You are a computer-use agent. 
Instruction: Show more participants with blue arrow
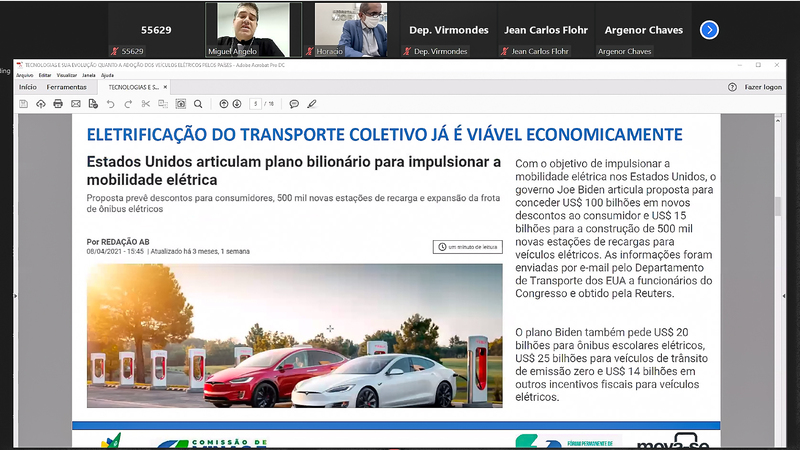709,30
